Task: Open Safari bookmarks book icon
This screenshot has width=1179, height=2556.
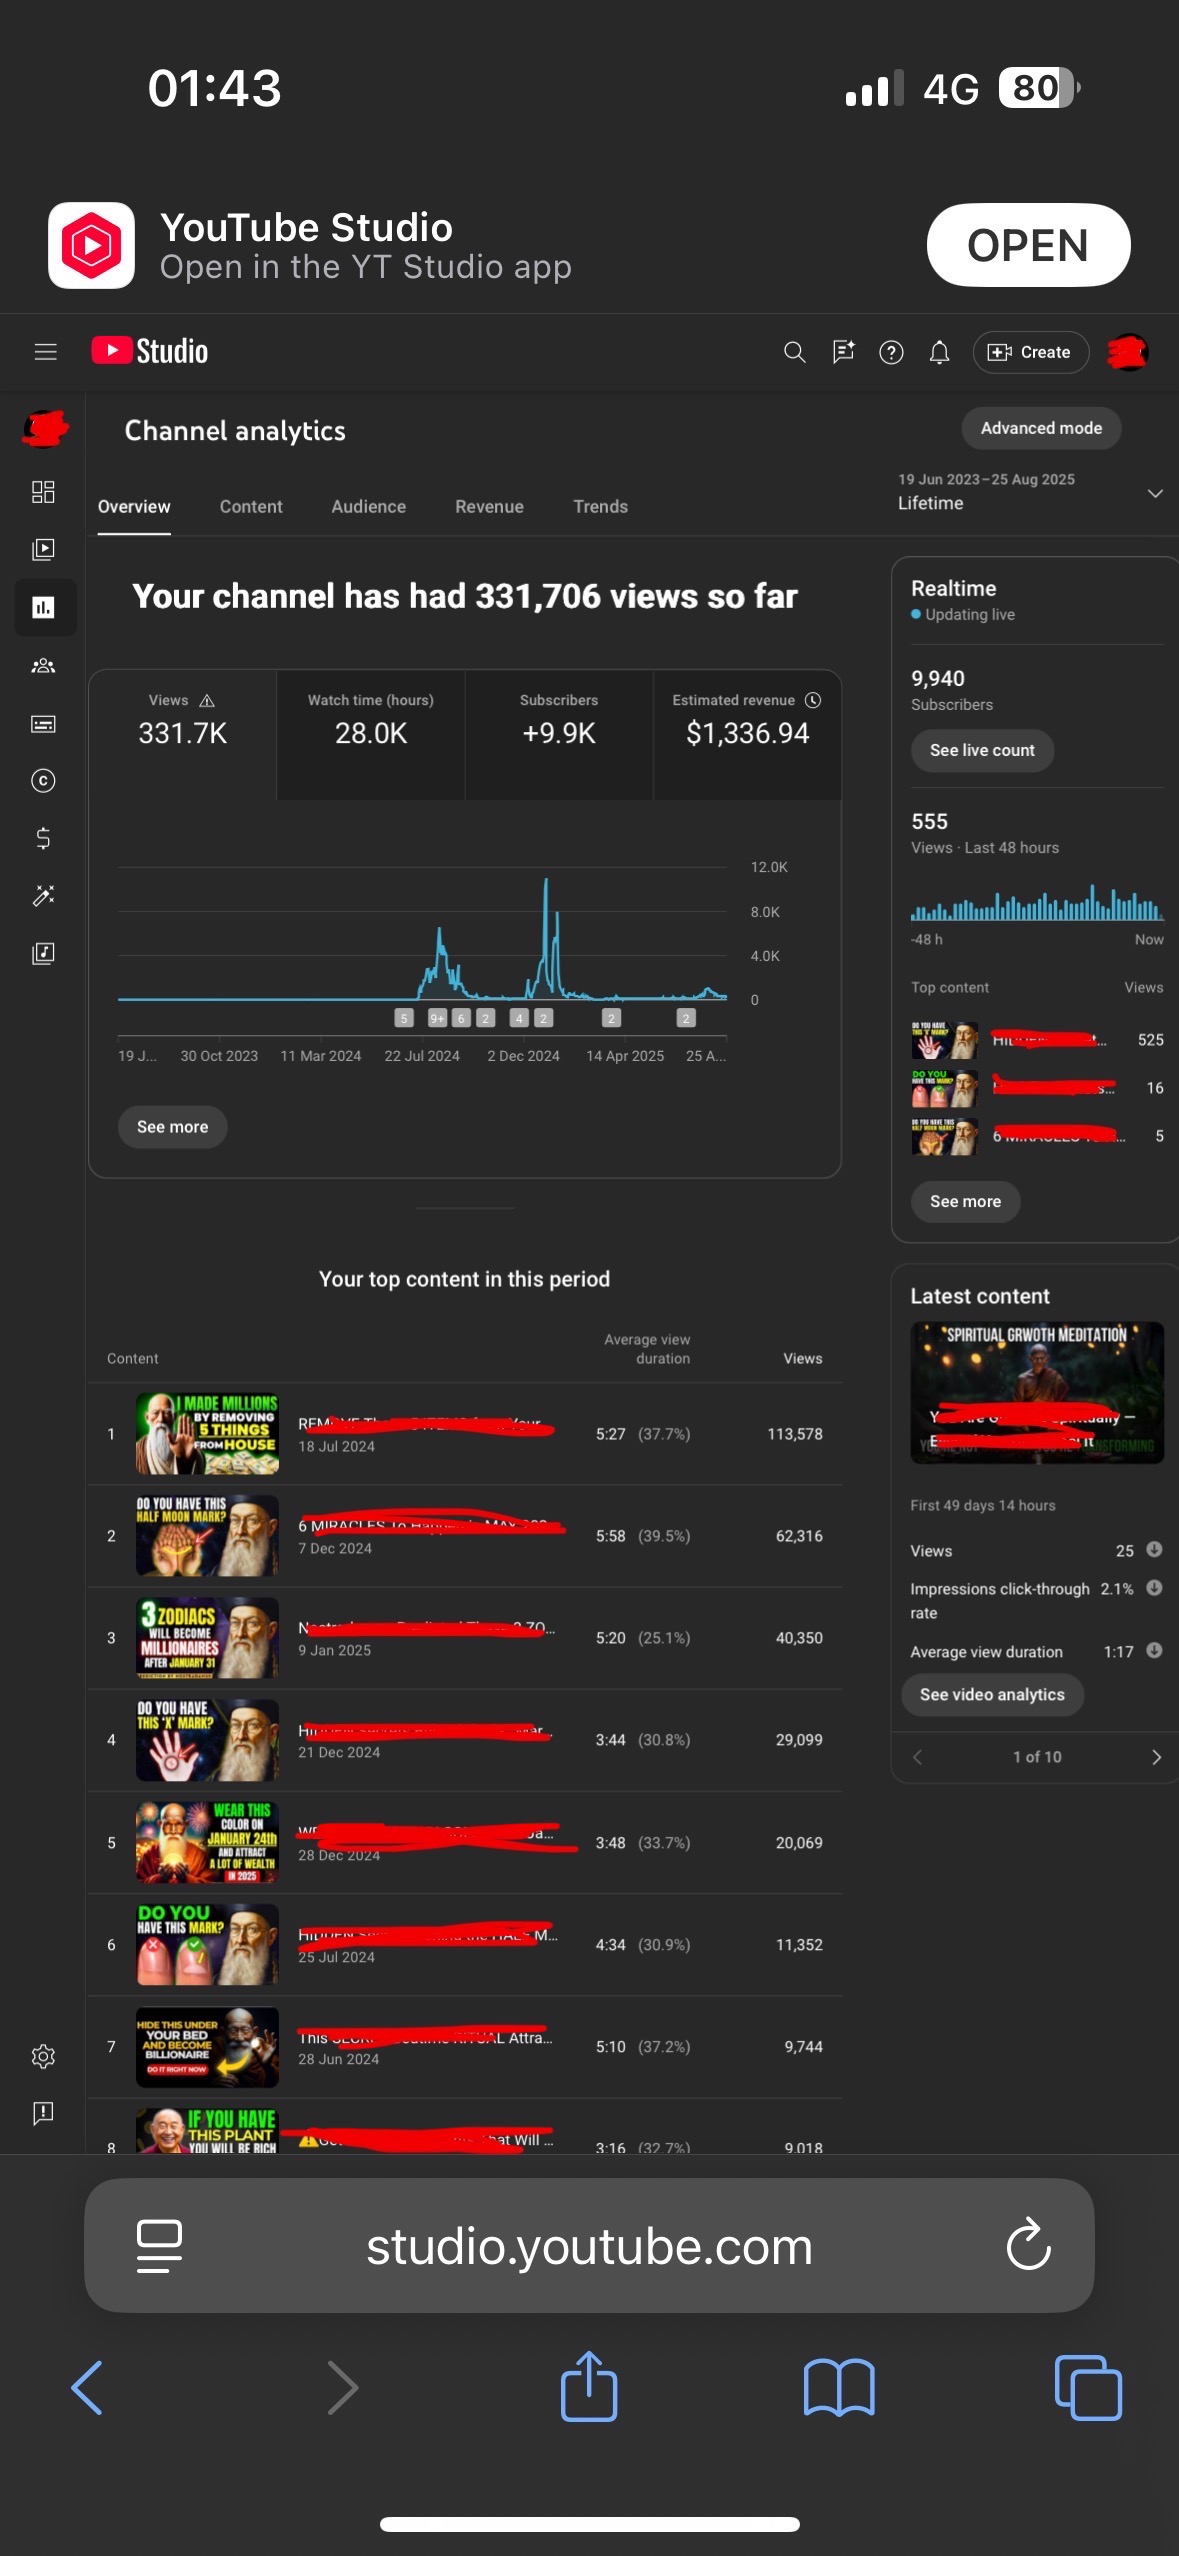Action: (x=839, y=2388)
